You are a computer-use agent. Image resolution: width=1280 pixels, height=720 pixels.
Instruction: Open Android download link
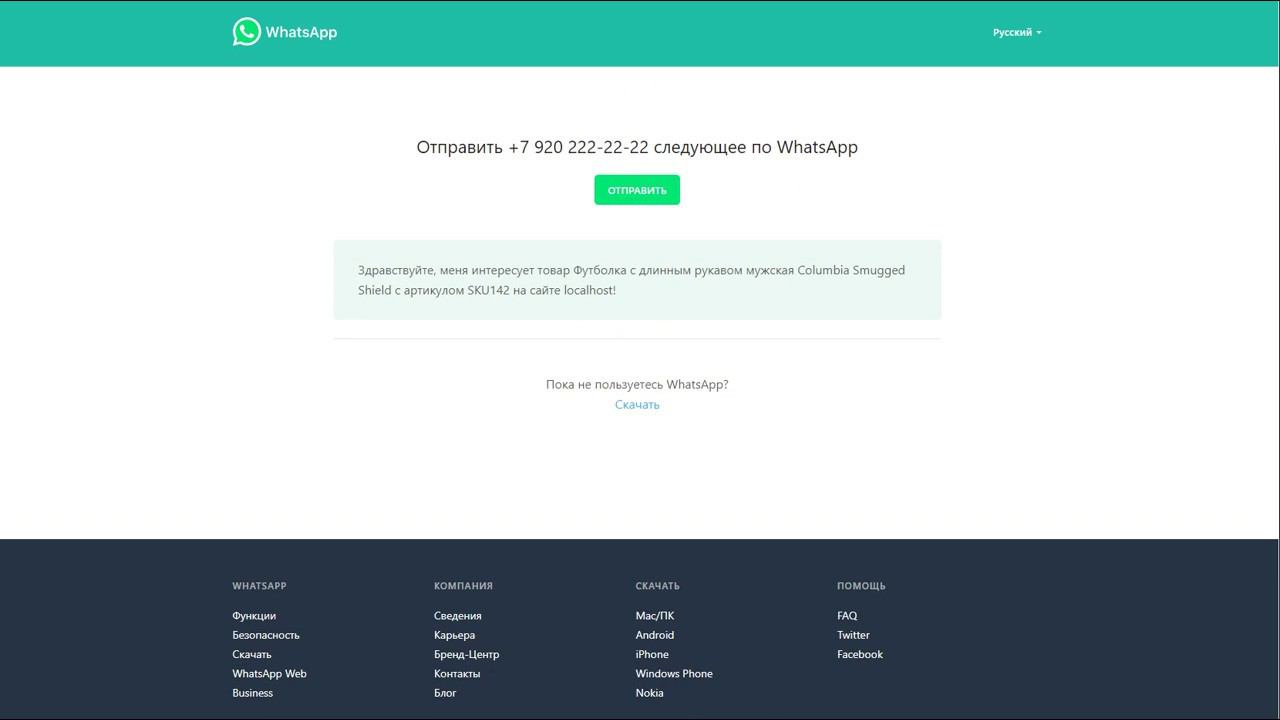coord(655,635)
